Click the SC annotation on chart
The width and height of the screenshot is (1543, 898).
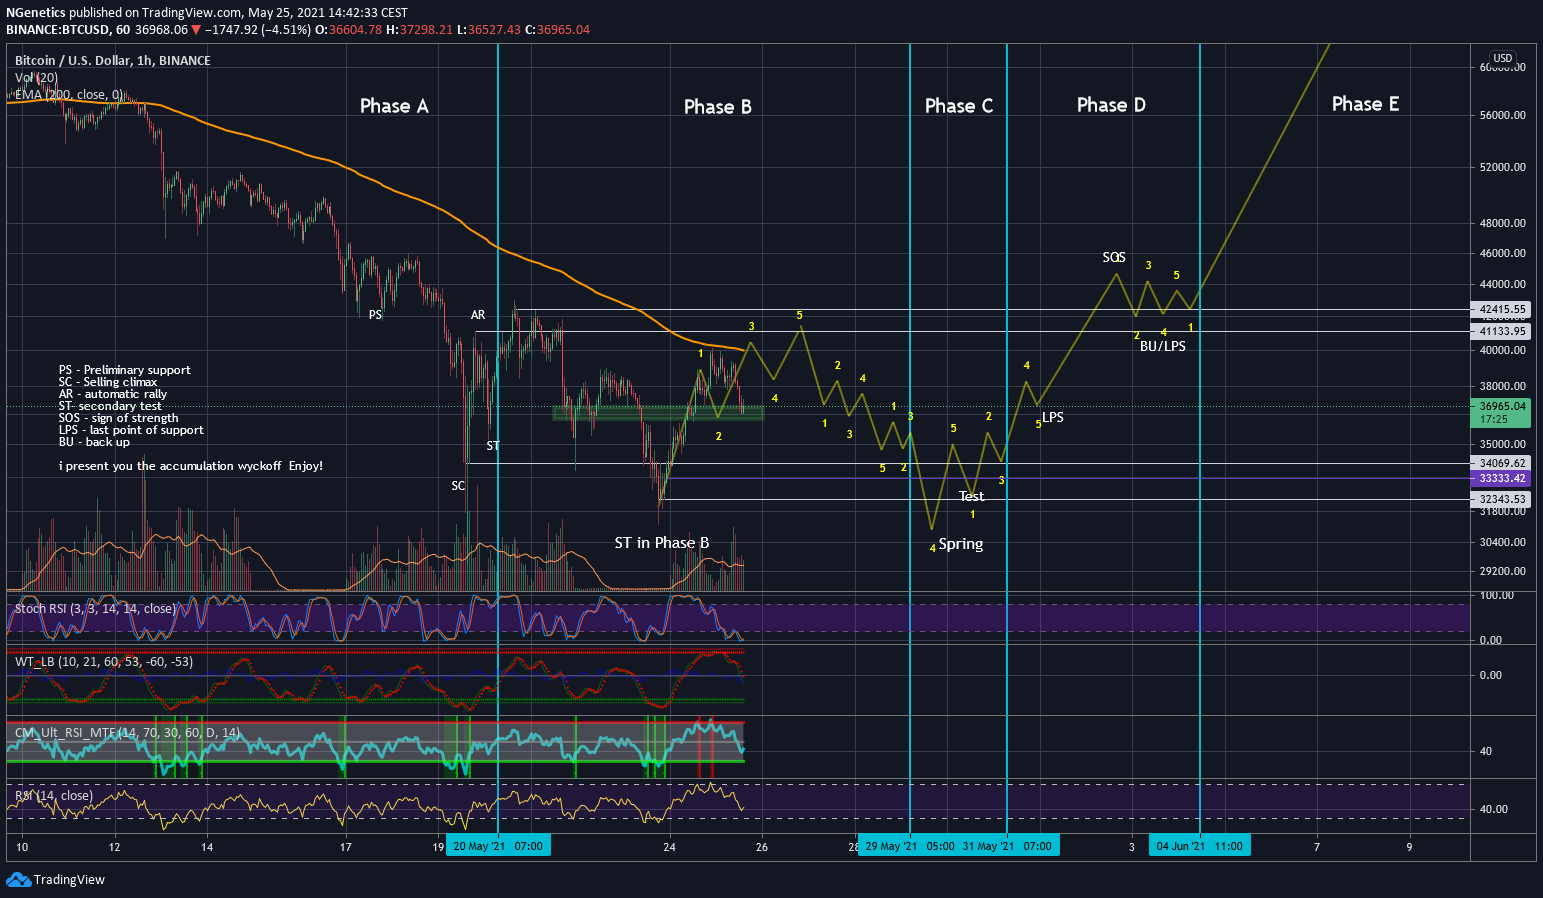tap(458, 486)
